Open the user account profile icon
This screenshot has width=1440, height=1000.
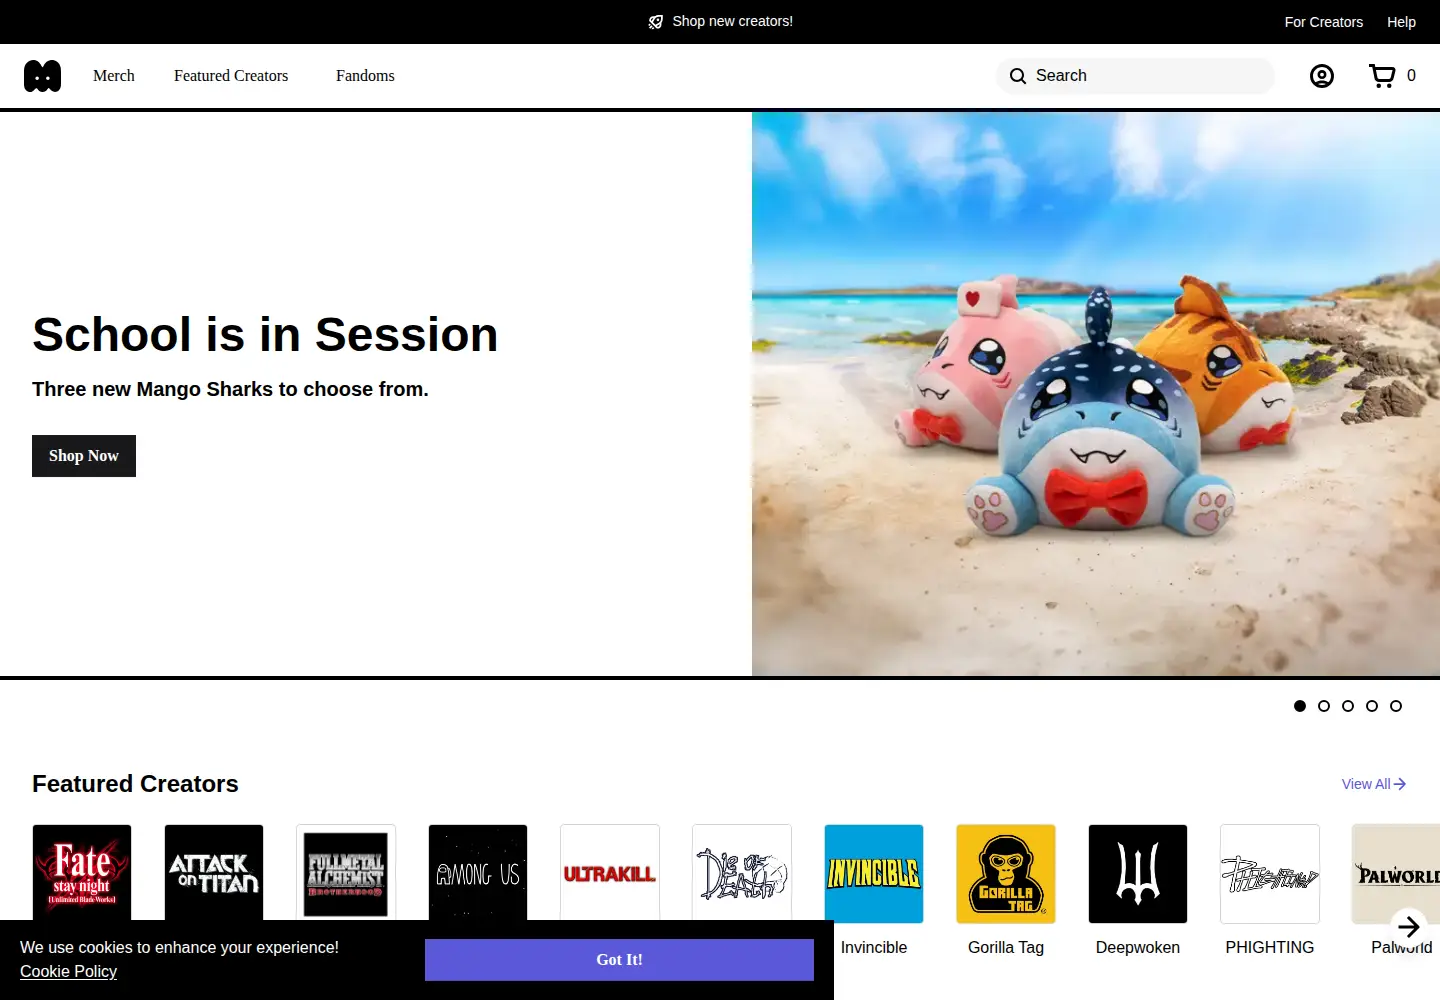coord(1322,76)
